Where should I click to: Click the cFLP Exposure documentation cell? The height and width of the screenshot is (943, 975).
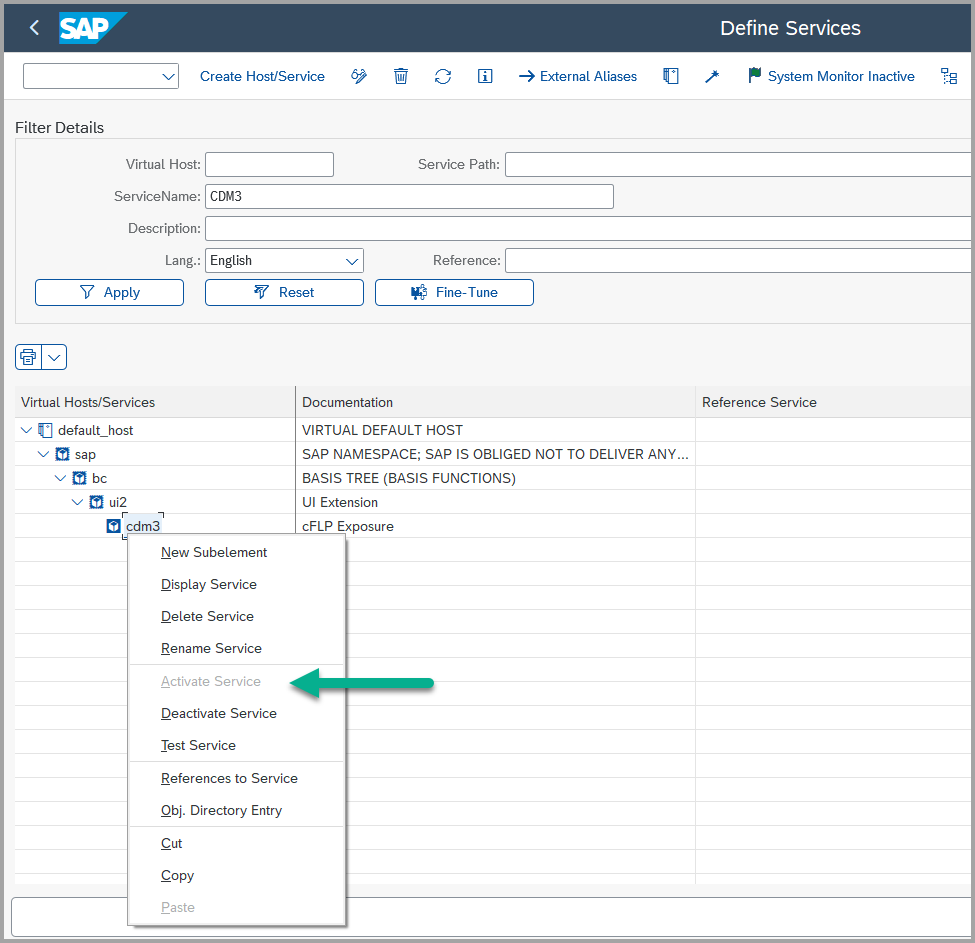pos(496,526)
